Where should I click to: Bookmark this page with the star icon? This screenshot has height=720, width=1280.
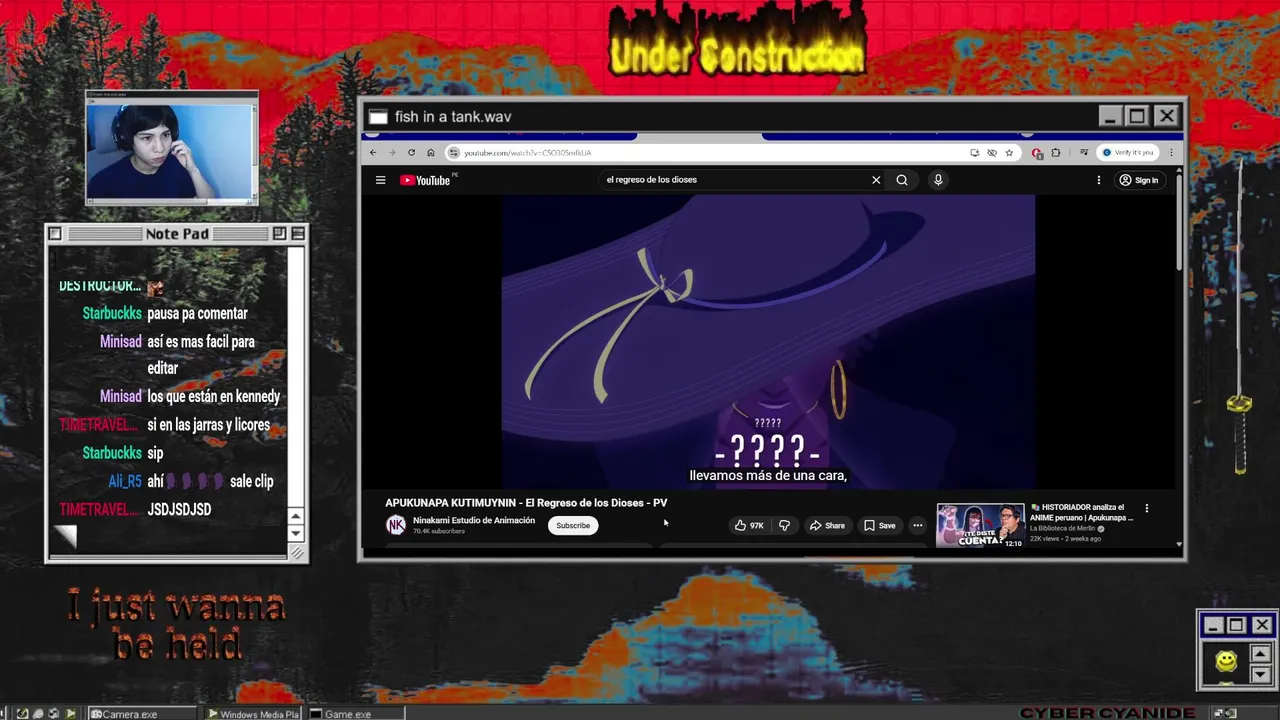pyautogui.click(x=1009, y=153)
